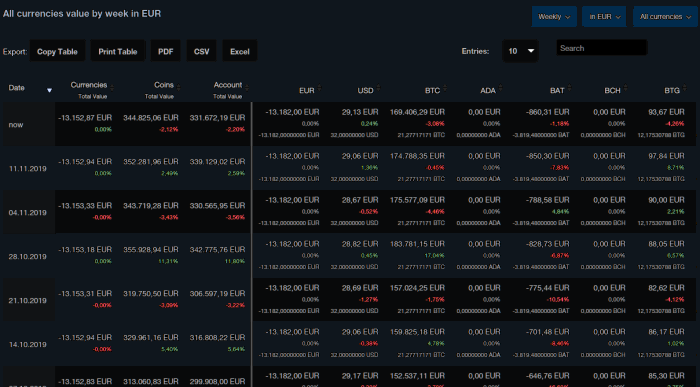The width and height of the screenshot is (700, 387).
Task: Click coins value 319.750,50 EUR
Action: [x=151, y=293]
